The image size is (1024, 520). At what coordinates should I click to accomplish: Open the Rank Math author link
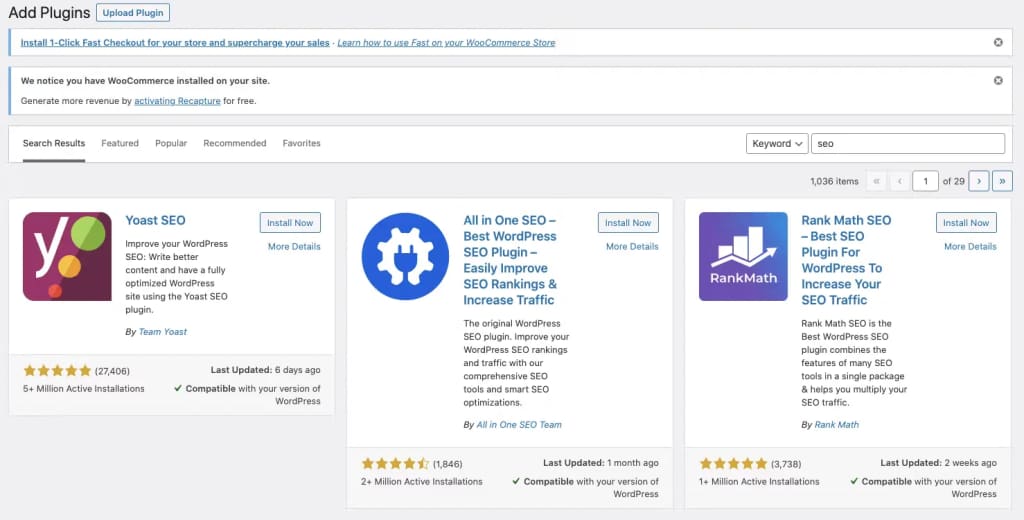[x=837, y=425]
